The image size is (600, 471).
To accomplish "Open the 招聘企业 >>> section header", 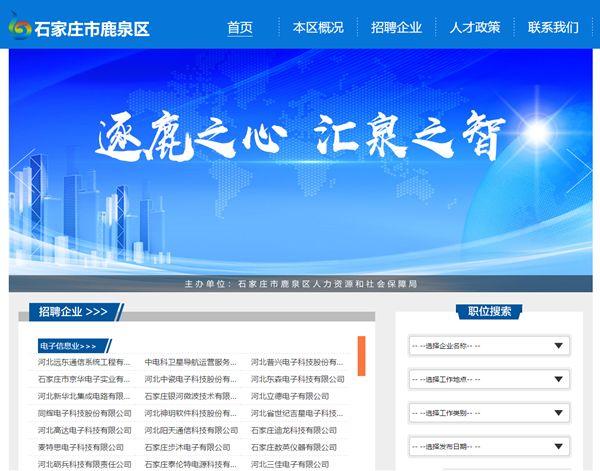I will [76, 311].
